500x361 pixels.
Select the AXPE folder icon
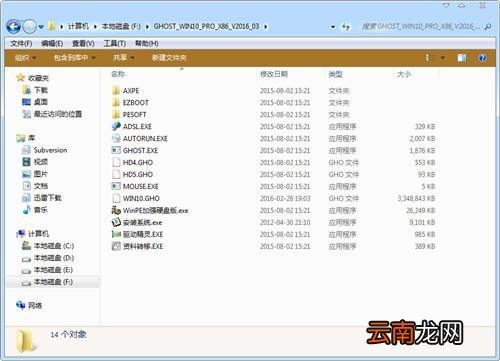(x=116, y=91)
